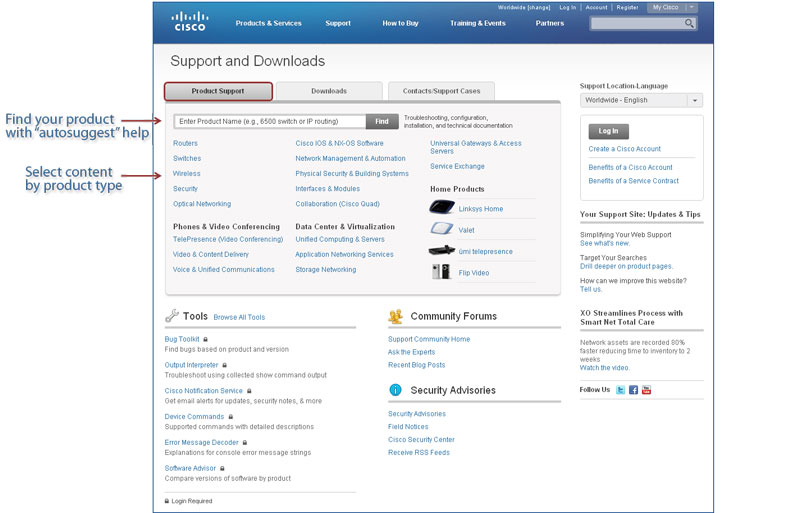Click the header Account link
This screenshot has width=800, height=513.
pyautogui.click(x=596, y=8)
